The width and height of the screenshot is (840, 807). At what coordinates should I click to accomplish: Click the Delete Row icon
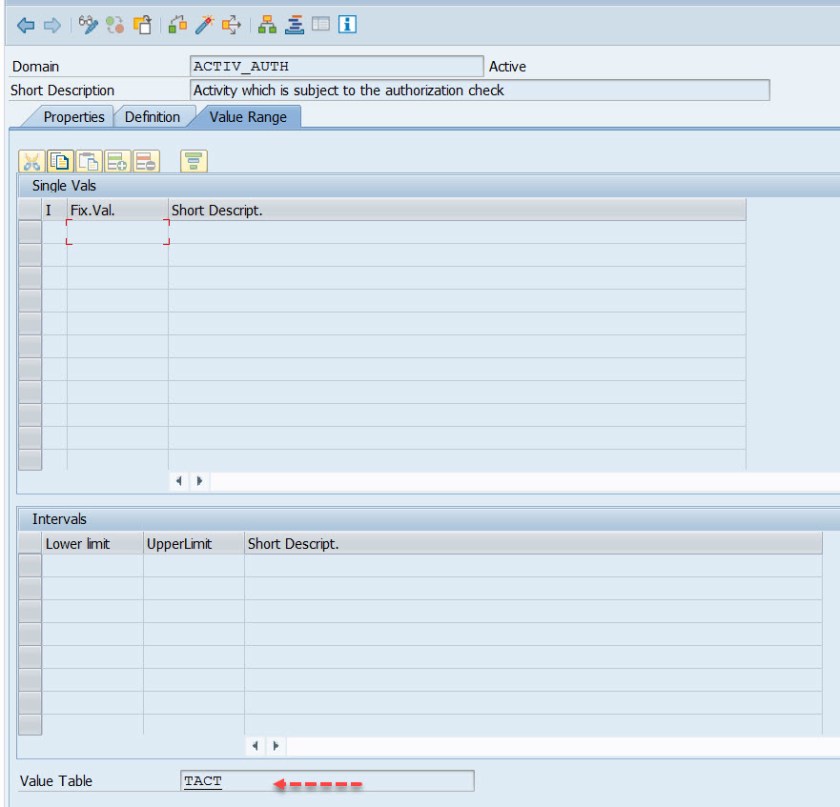(x=146, y=160)
